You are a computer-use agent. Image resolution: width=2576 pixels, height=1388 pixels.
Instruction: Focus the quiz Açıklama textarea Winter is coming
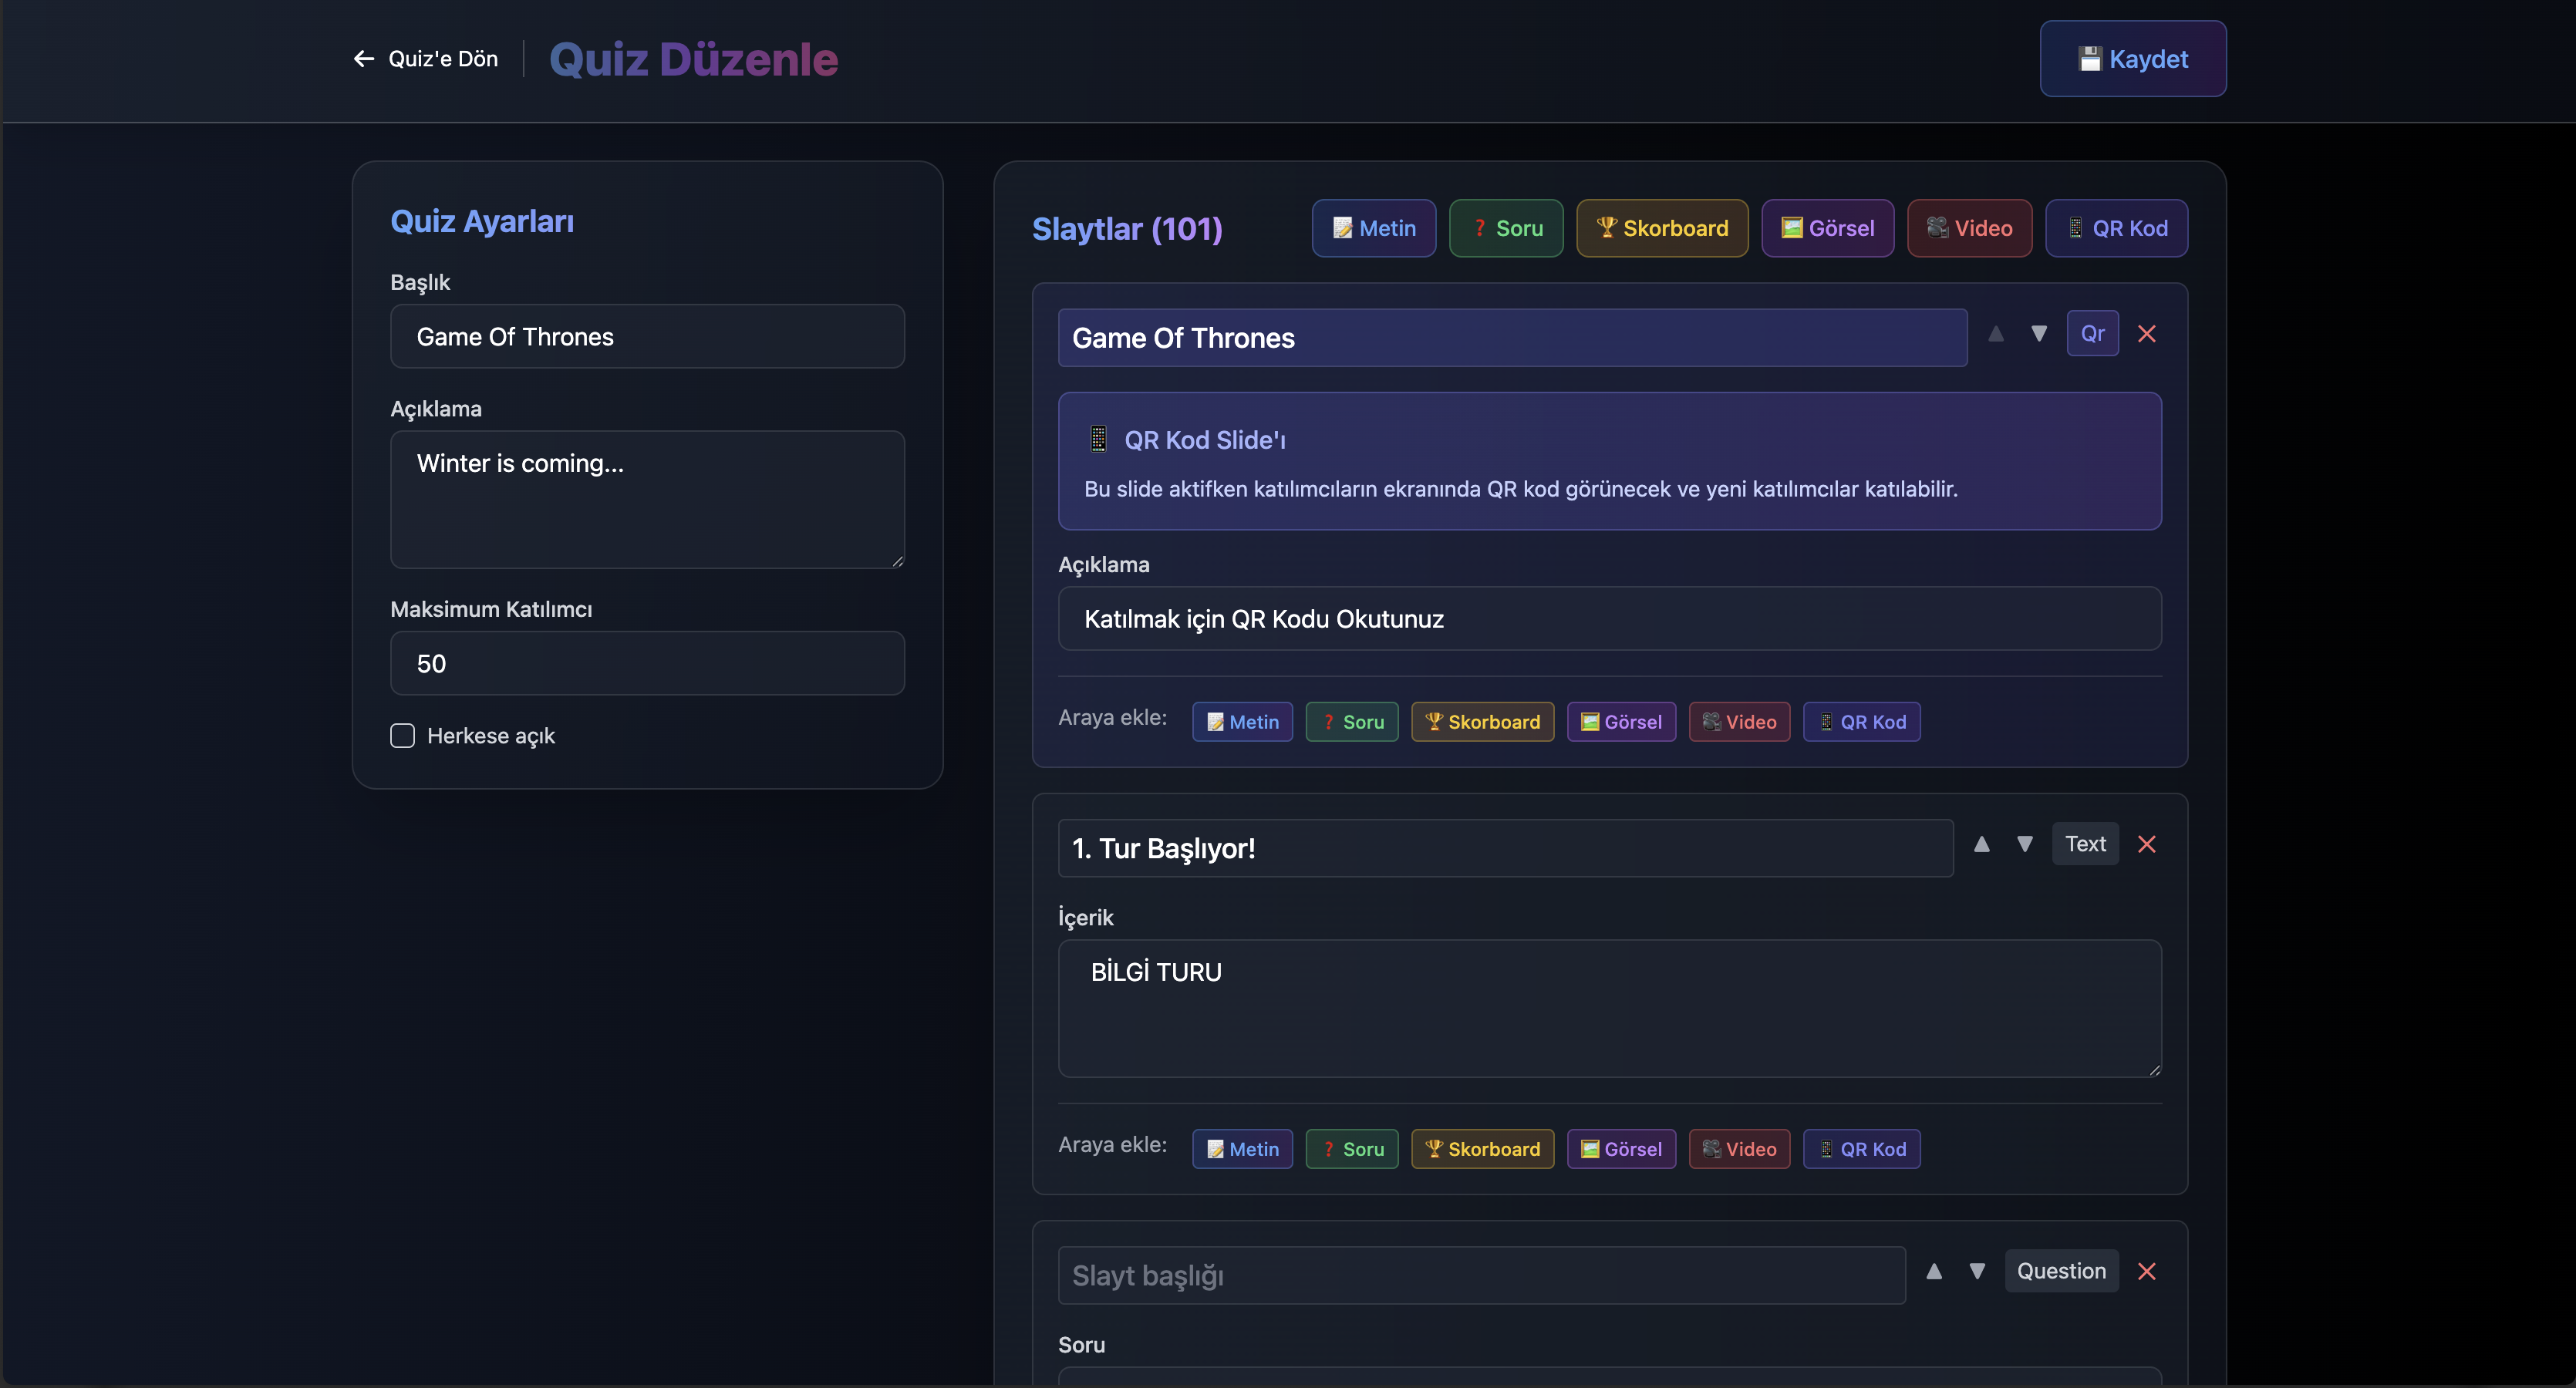click(647, 499)
